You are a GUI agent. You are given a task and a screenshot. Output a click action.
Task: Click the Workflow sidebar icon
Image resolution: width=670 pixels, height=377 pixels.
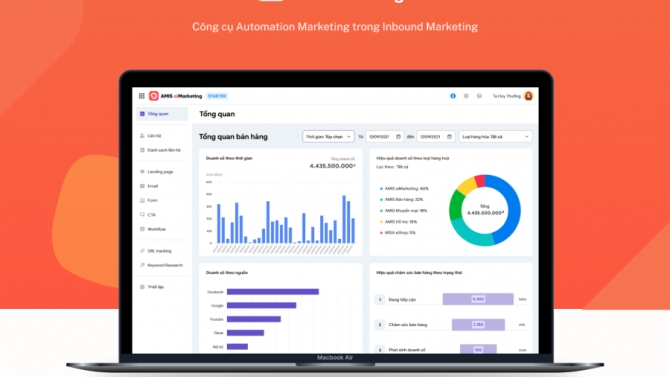[142, 229]
